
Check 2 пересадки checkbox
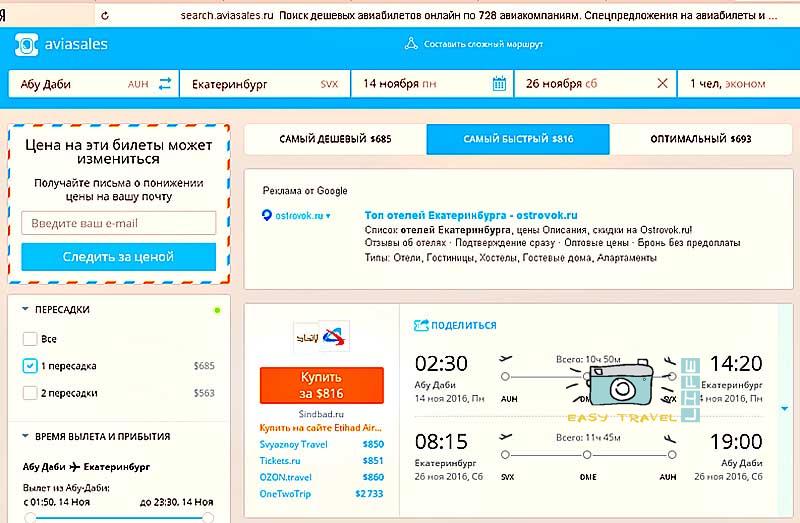click(x=30, y=393)
